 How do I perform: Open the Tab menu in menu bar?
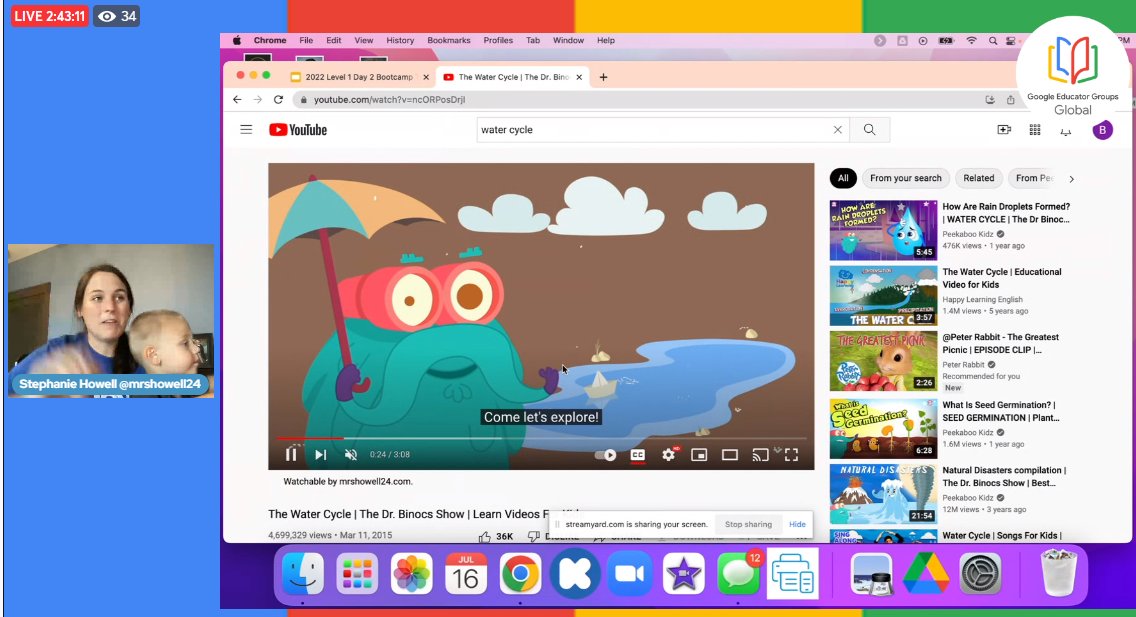(532, 41)
